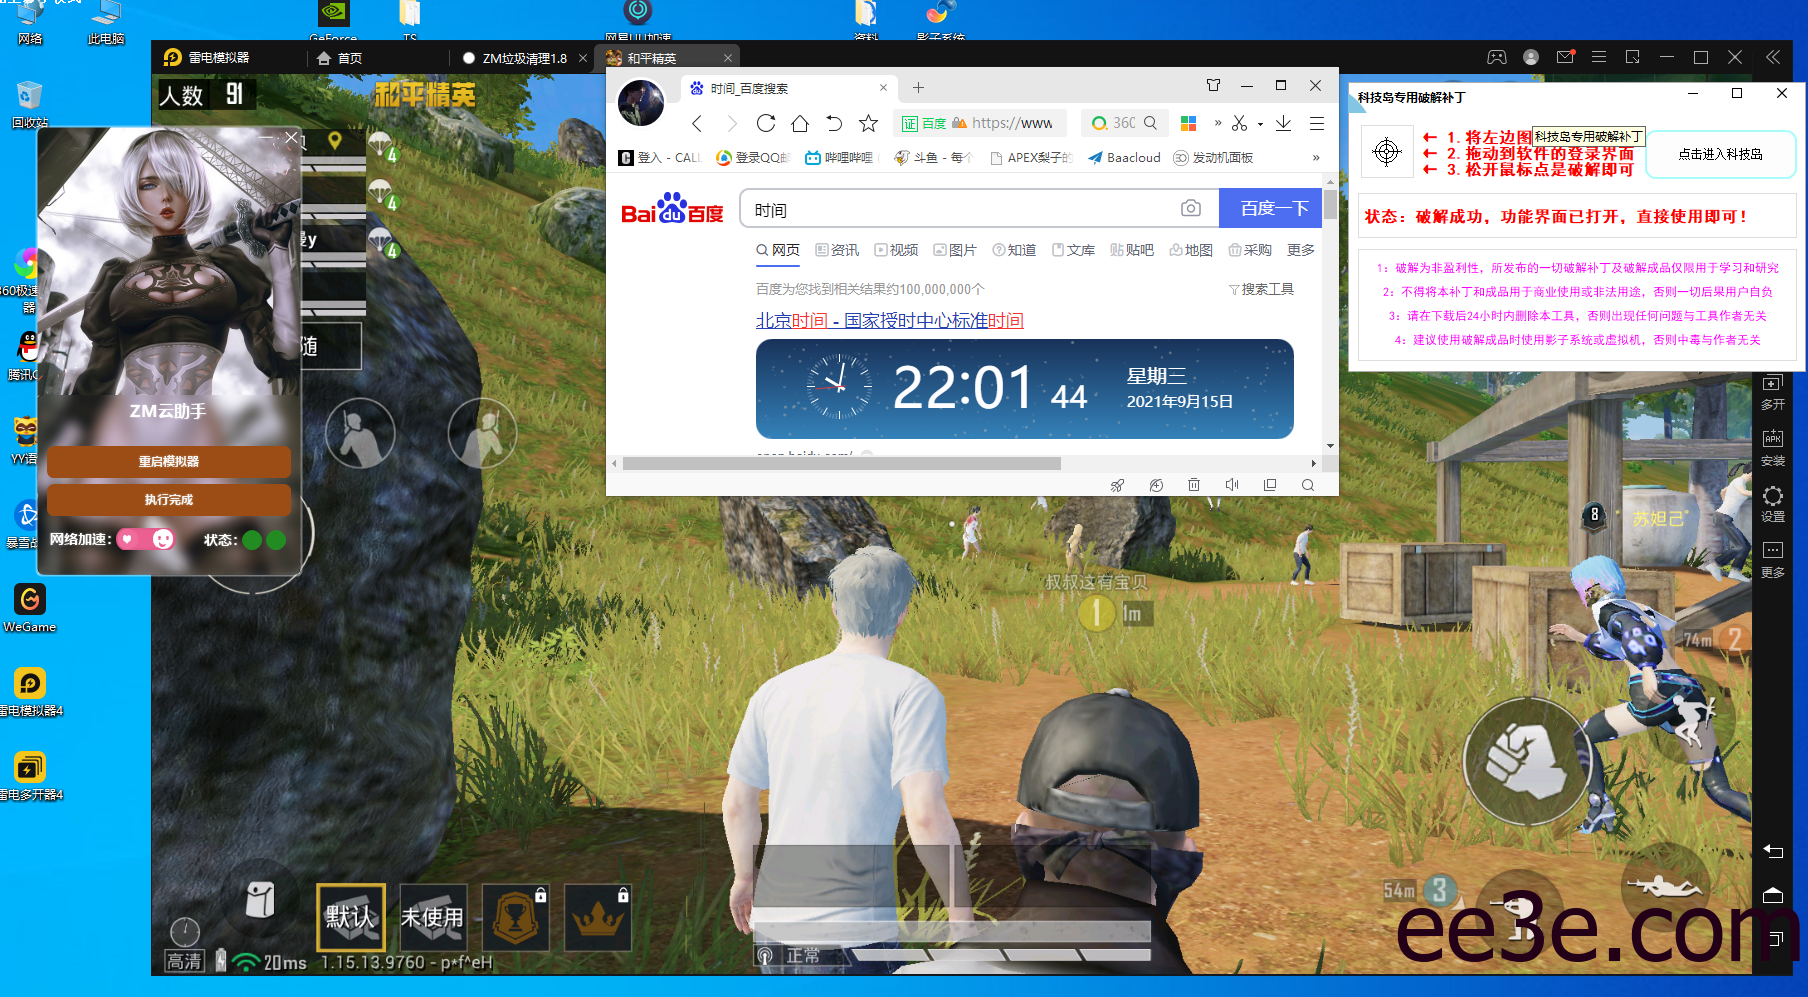Screen dimensions: 1808x997
Task: Toggle the 正常 microphone control in game
Action: (x=795, y=955)
